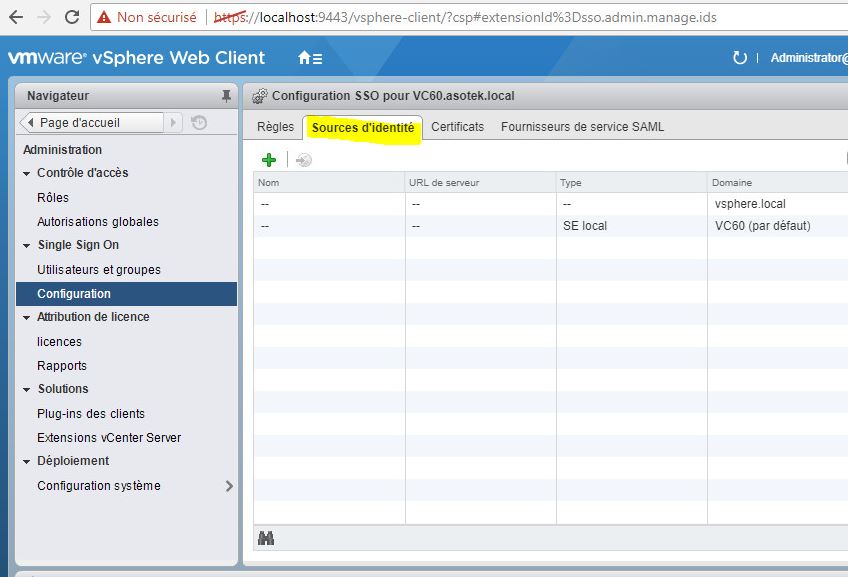The width and height of the screenshot is (848, 577).
Task: Sort by Type column header
Action: click(x=632, y=183)
